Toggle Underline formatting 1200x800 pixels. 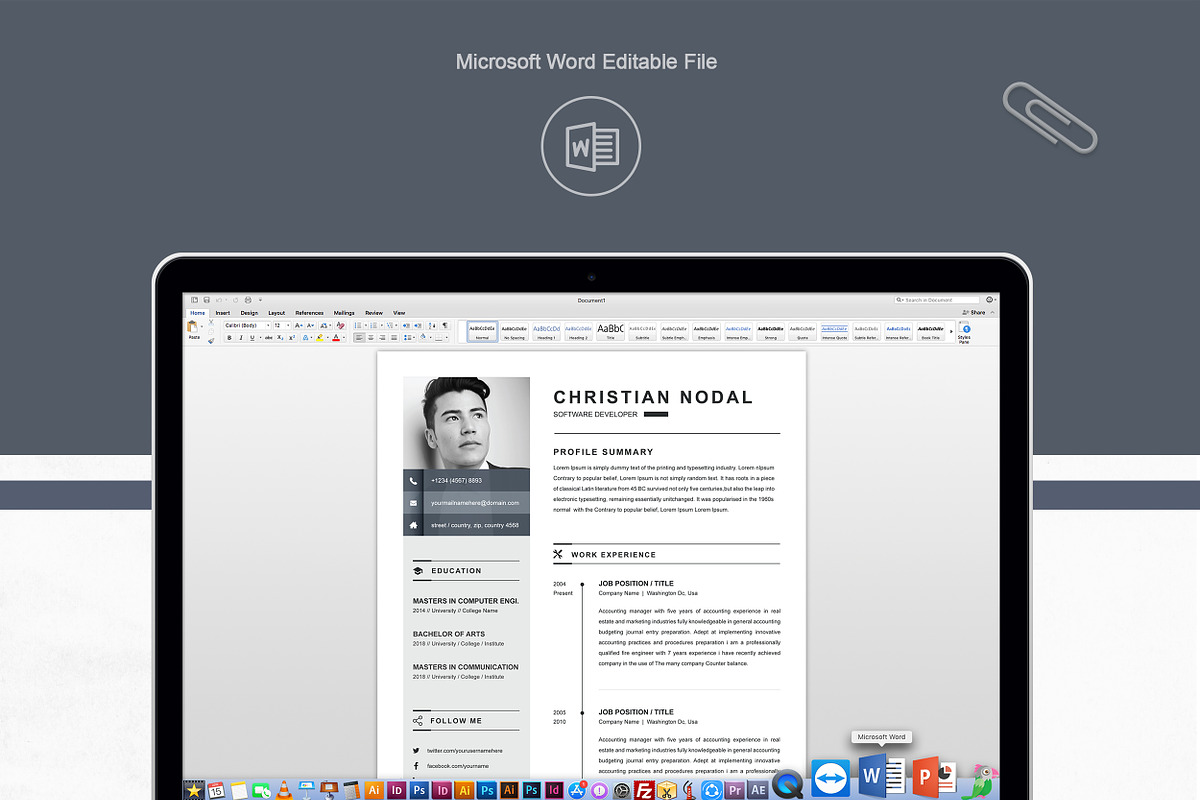pyautogui.click(x=252, y=338)
